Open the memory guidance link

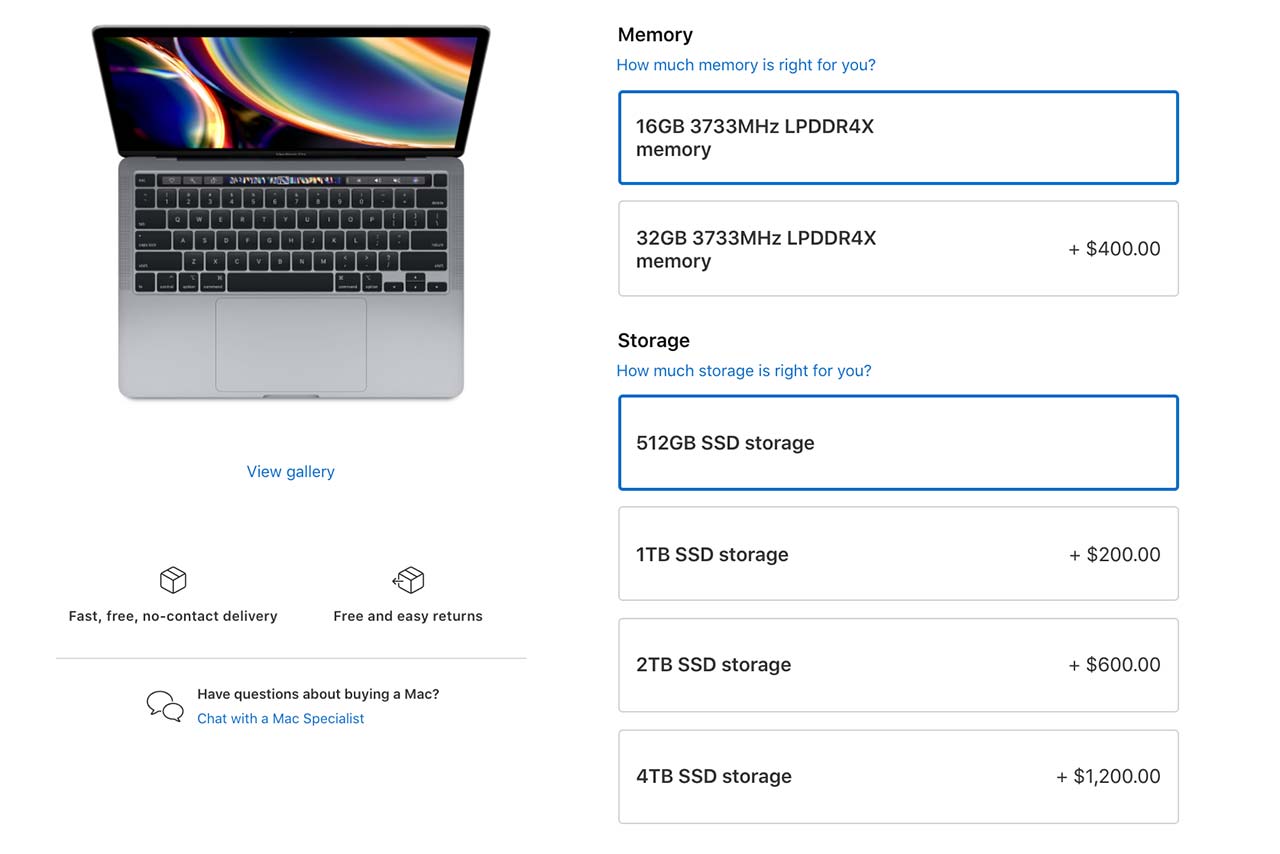point(746,64)
